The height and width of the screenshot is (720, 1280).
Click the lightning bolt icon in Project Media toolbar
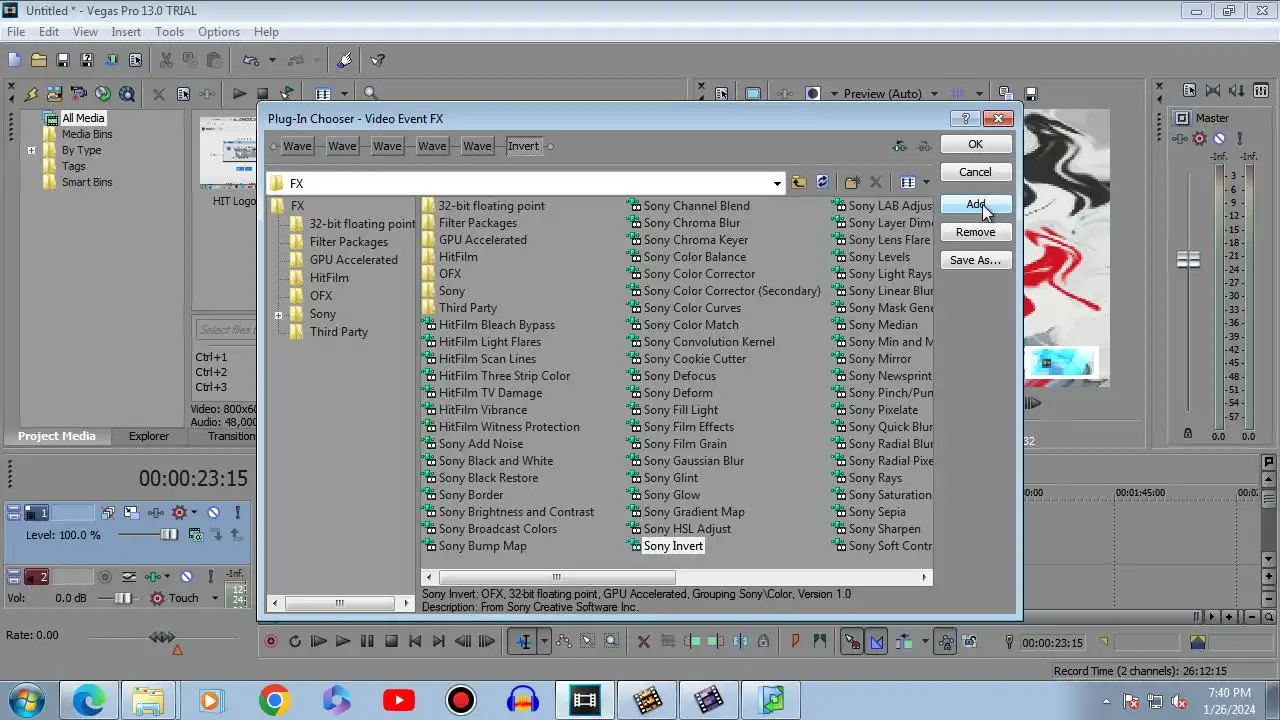tap(31, 94)
